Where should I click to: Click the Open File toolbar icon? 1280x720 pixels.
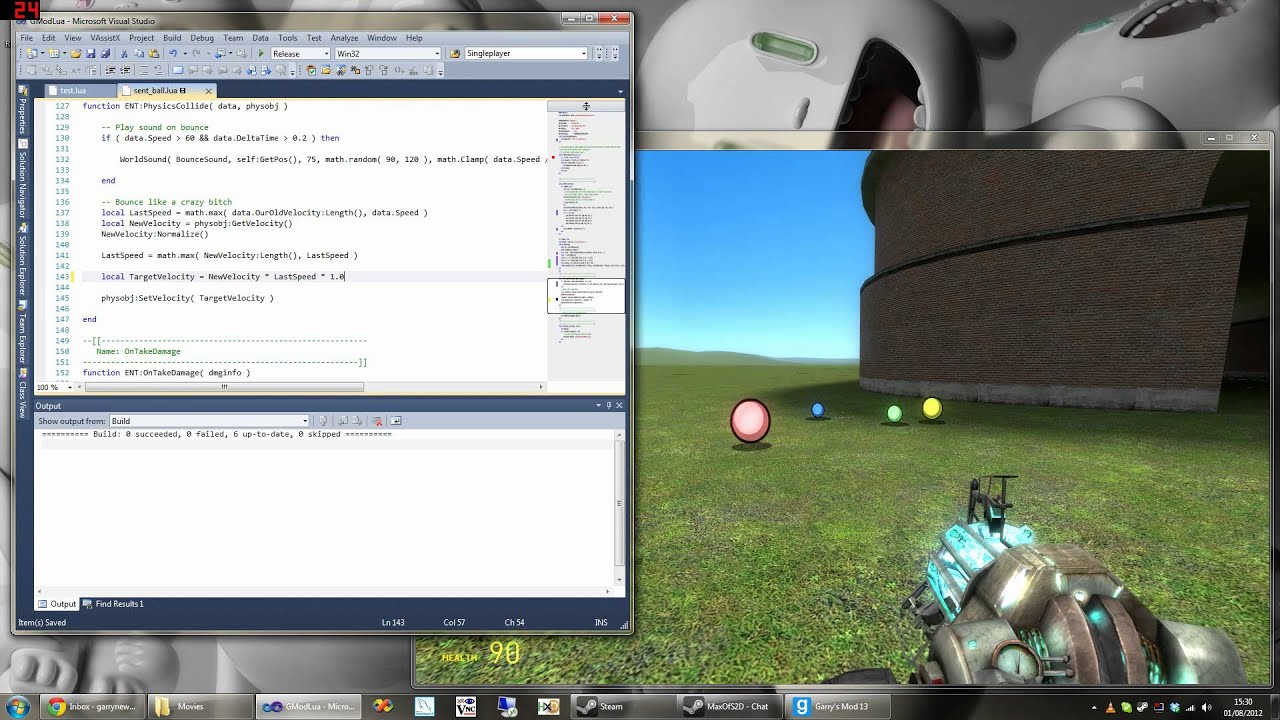tap(75, 53)
